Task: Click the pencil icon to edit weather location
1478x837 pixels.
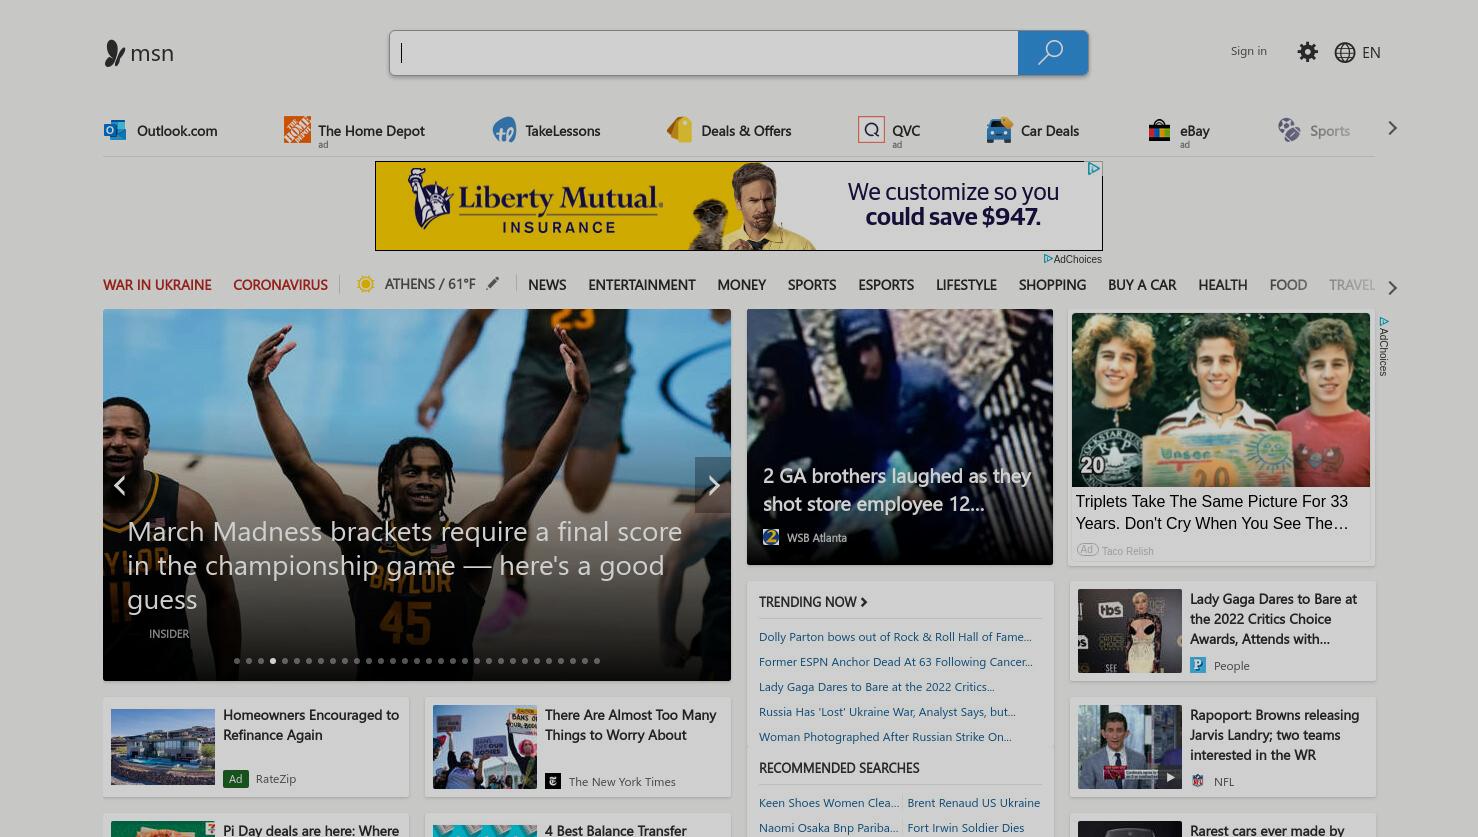Action: (x=493, y=284)
